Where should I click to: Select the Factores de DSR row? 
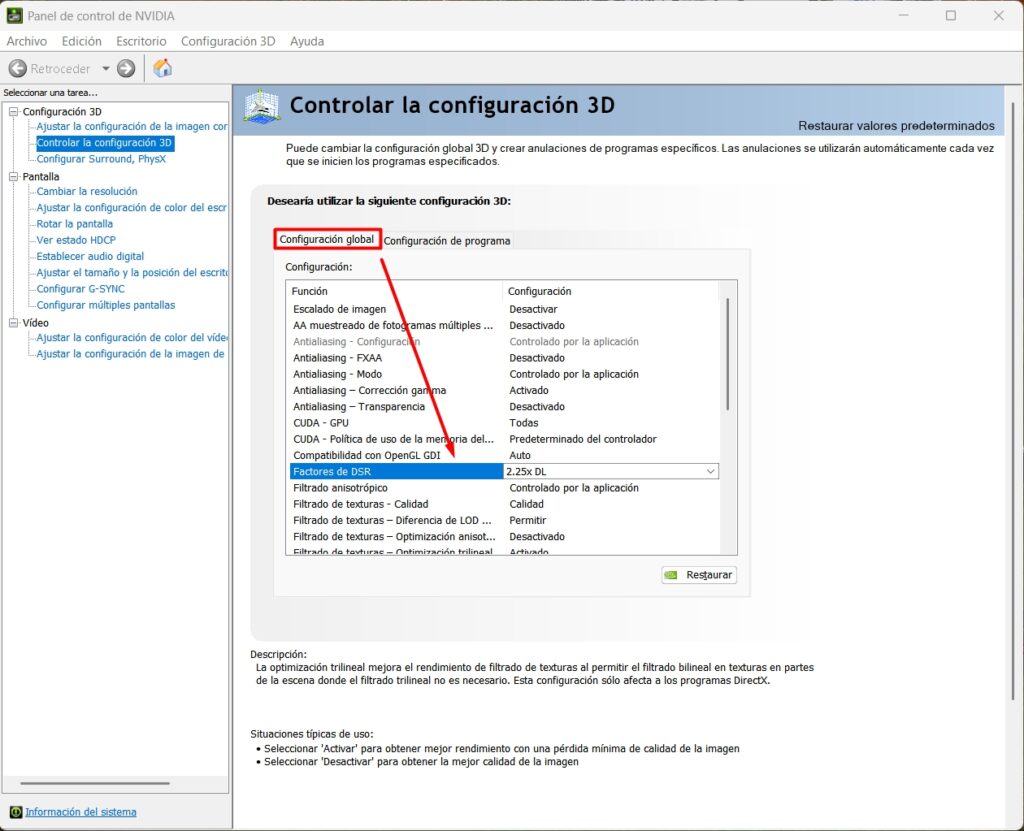click(504, 471)
